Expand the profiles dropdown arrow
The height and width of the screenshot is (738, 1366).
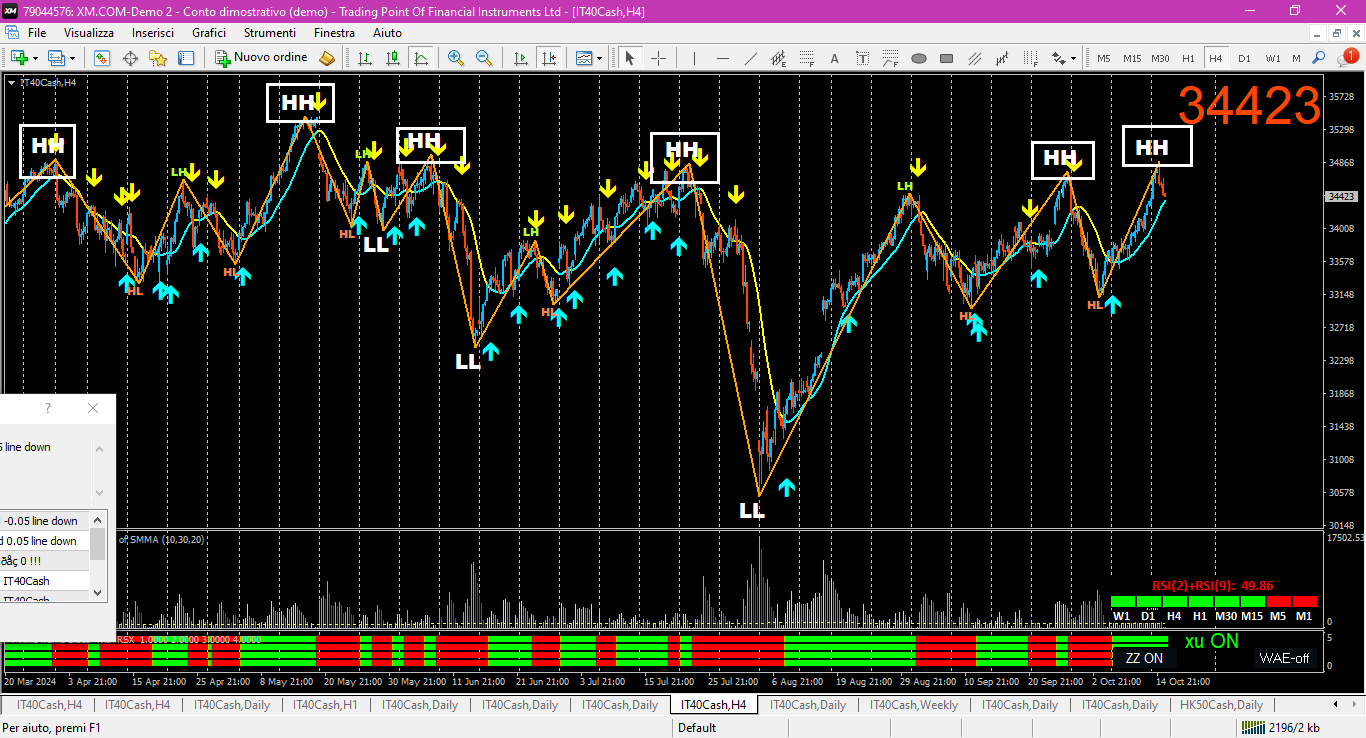point(72,58)
